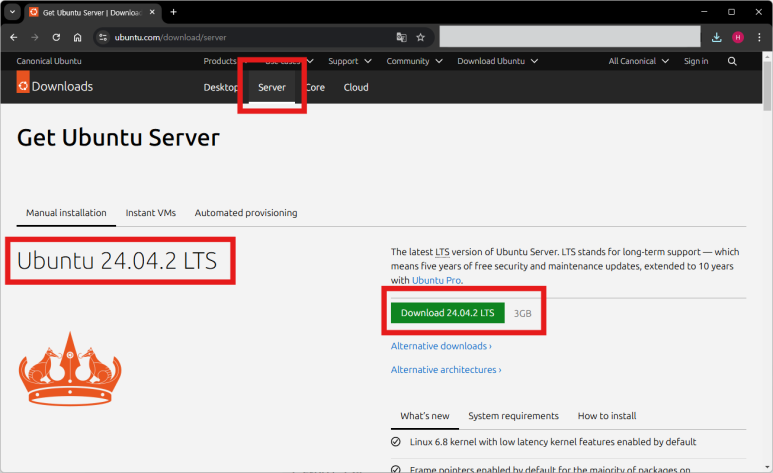View site information icon in address bar
The width and height of the screenshot is (773, 473).
click(x=103, y=37)
